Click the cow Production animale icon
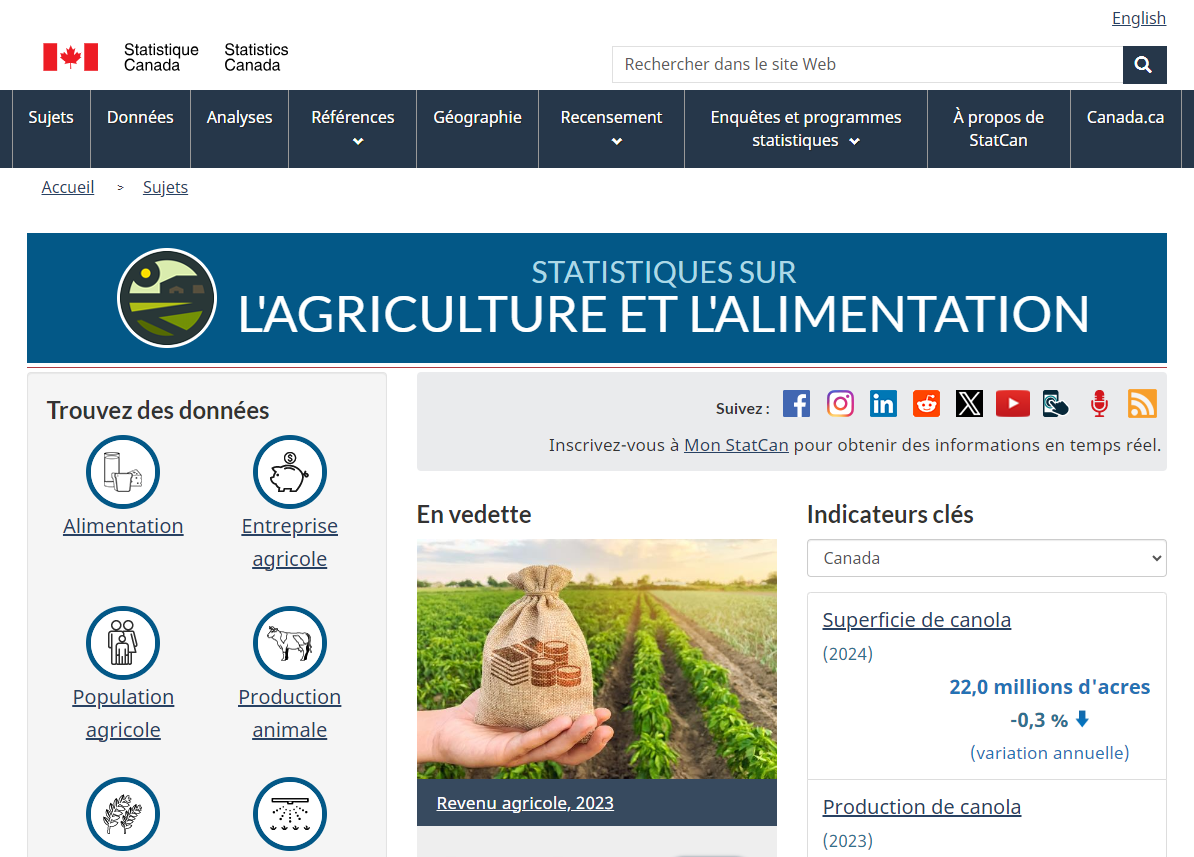This screenshot has width=1194, height=857. [289, 643]
